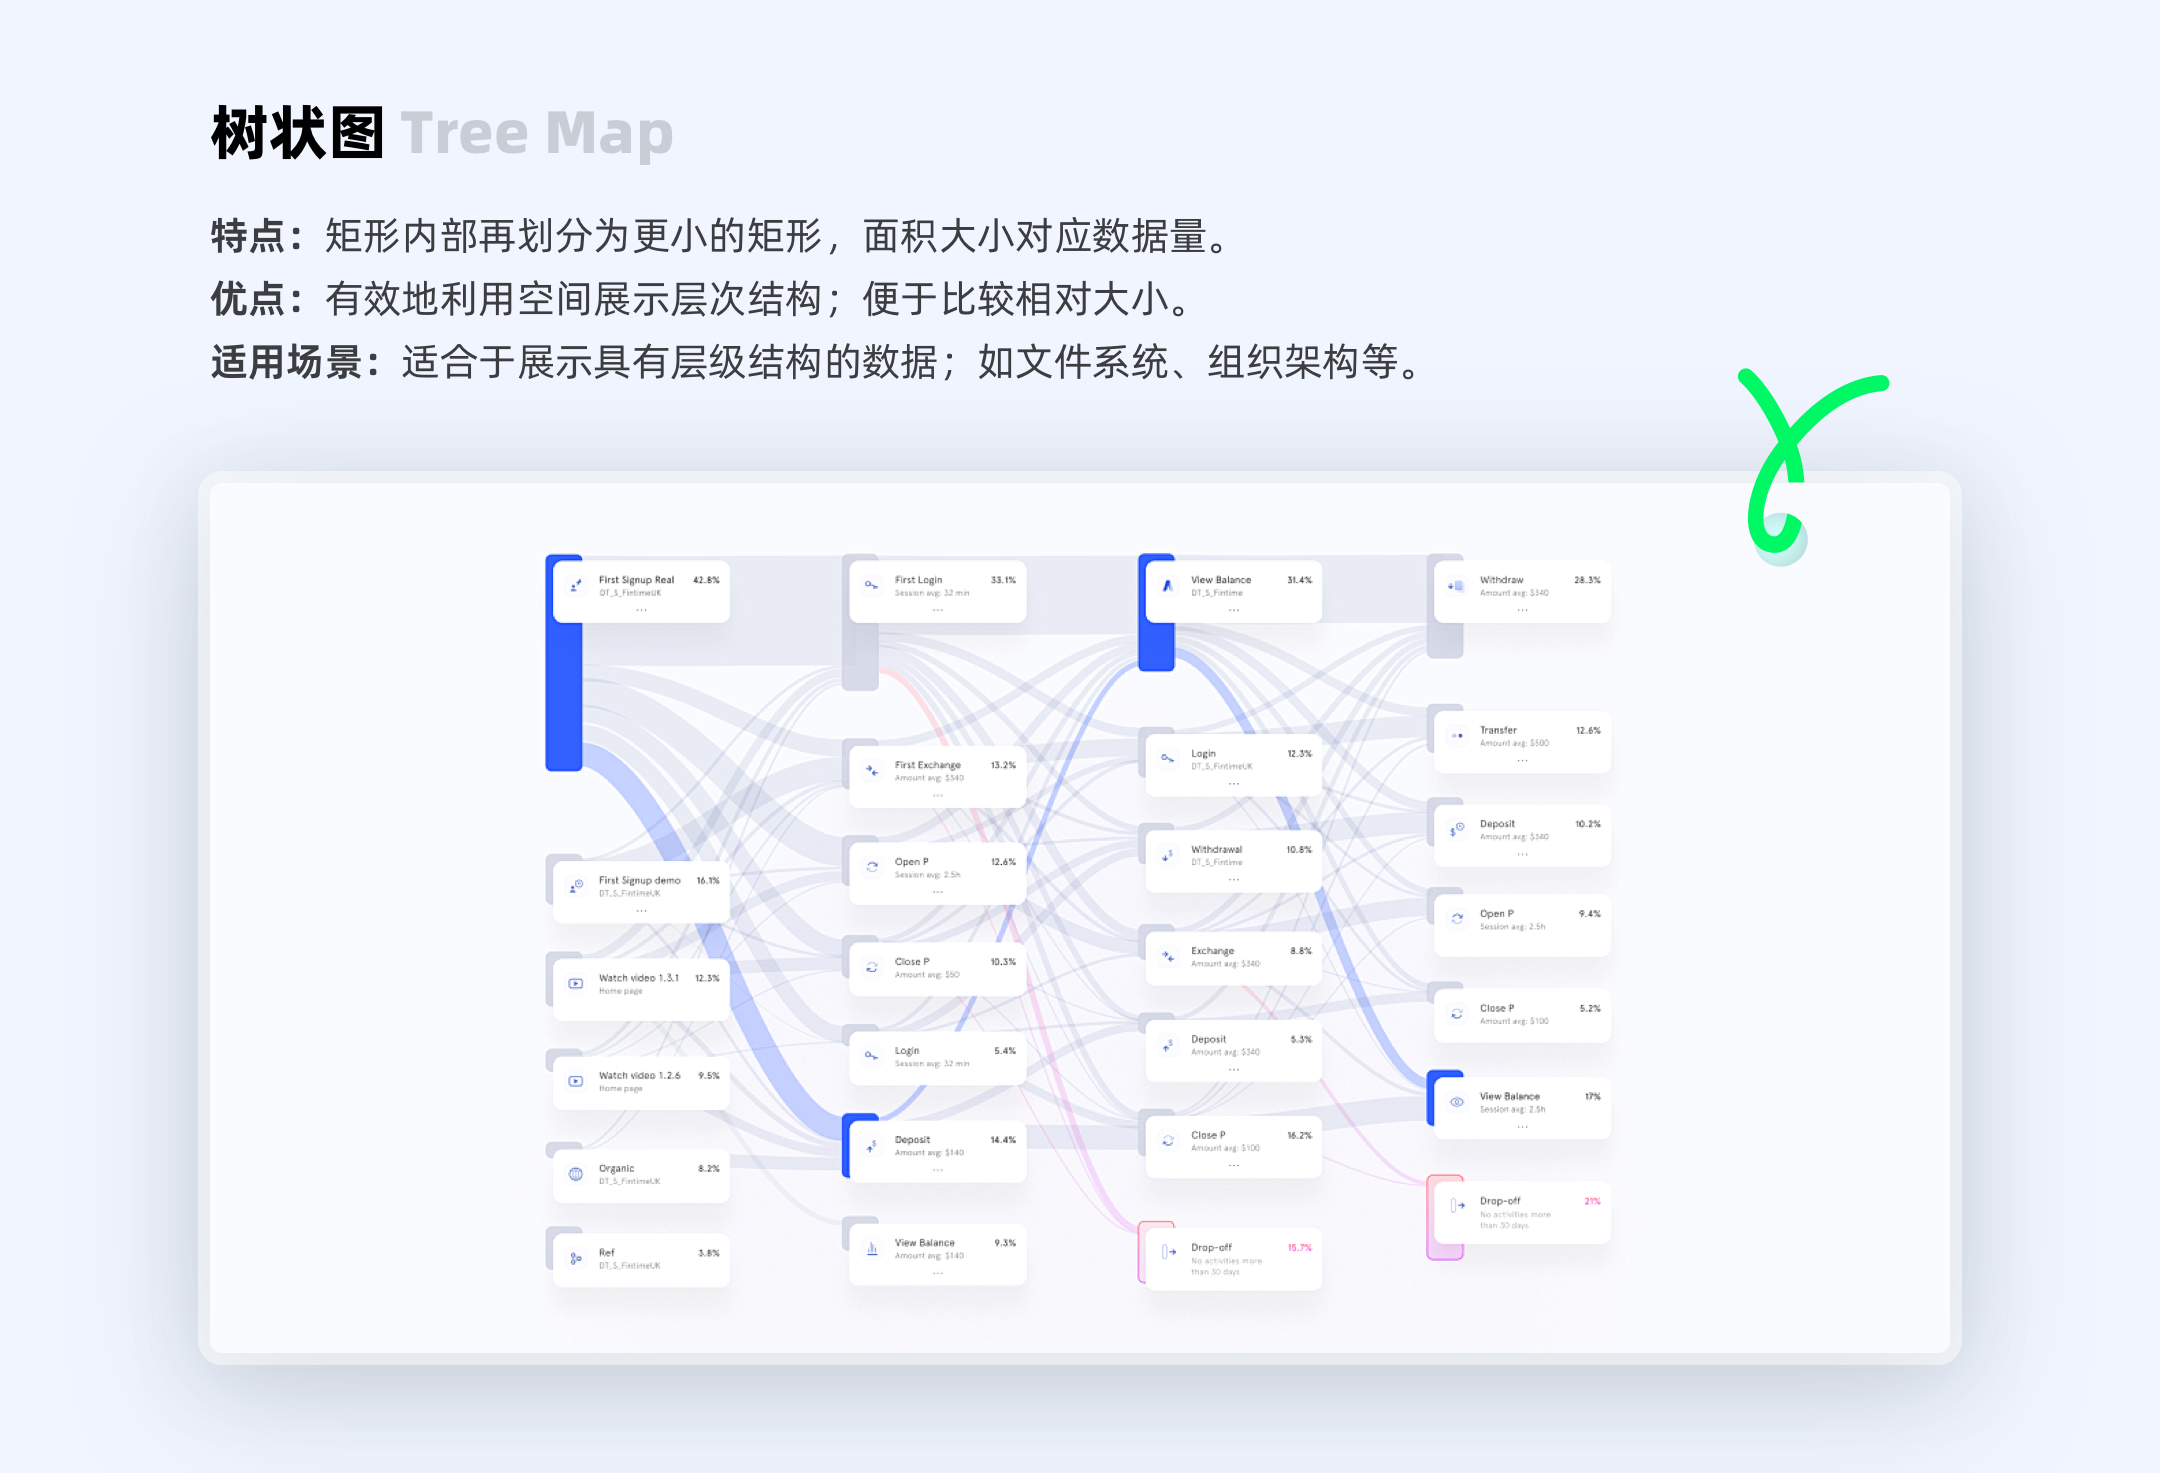This screenshot has width=2160, height=1473.
Task: Expand the ellipsis on First Exchange card
Action: coord(937,795)
